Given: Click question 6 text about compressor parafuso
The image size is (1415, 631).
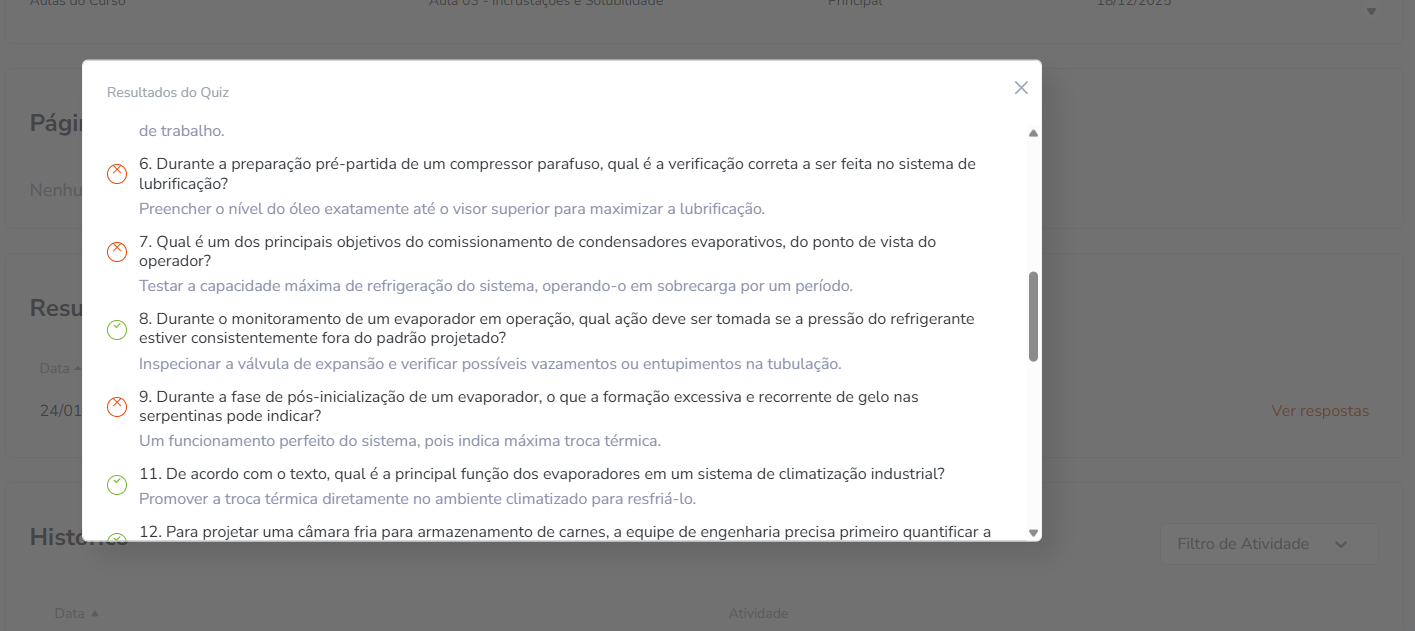Looking at the screenshot, I should [557, 174].
